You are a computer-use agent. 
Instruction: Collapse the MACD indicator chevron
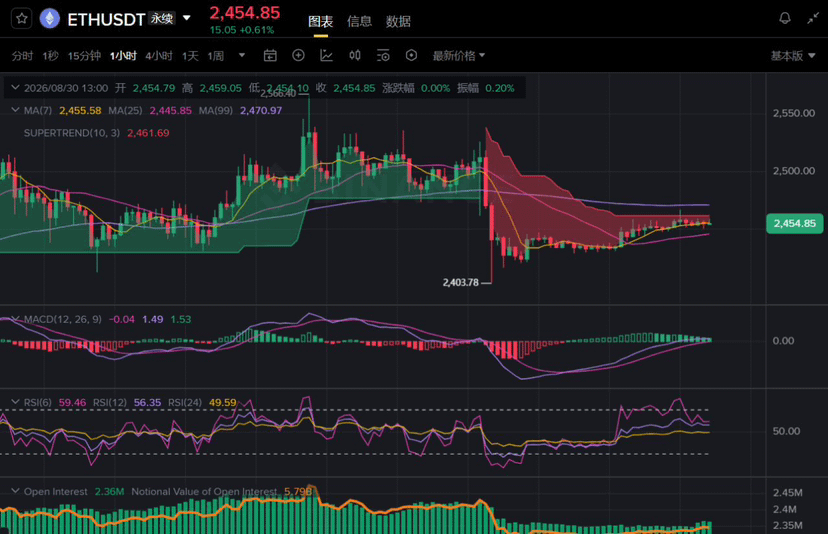[x=15, y=319]
